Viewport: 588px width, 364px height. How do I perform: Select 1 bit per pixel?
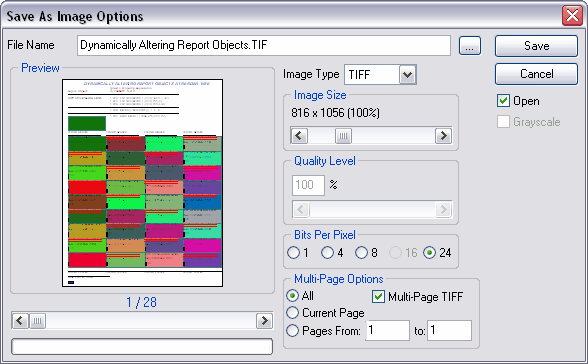(x=293, y=253)
